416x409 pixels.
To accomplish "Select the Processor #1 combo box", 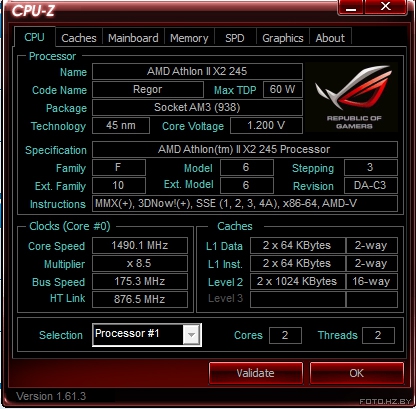I will click(147, 335).
